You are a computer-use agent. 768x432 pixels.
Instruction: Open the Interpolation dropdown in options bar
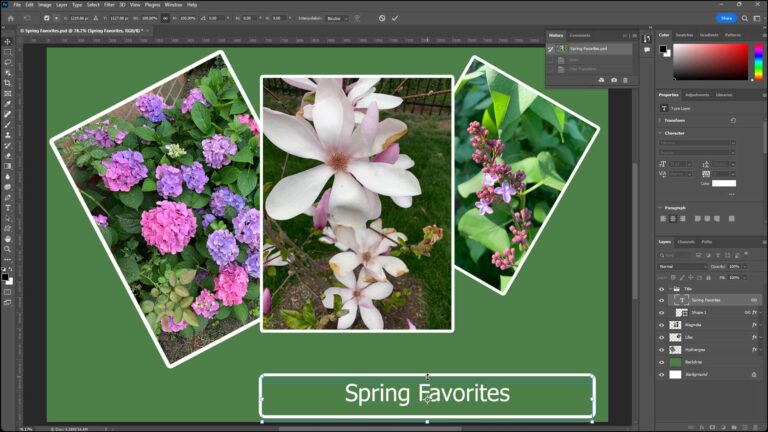click(x=337, y=19)
